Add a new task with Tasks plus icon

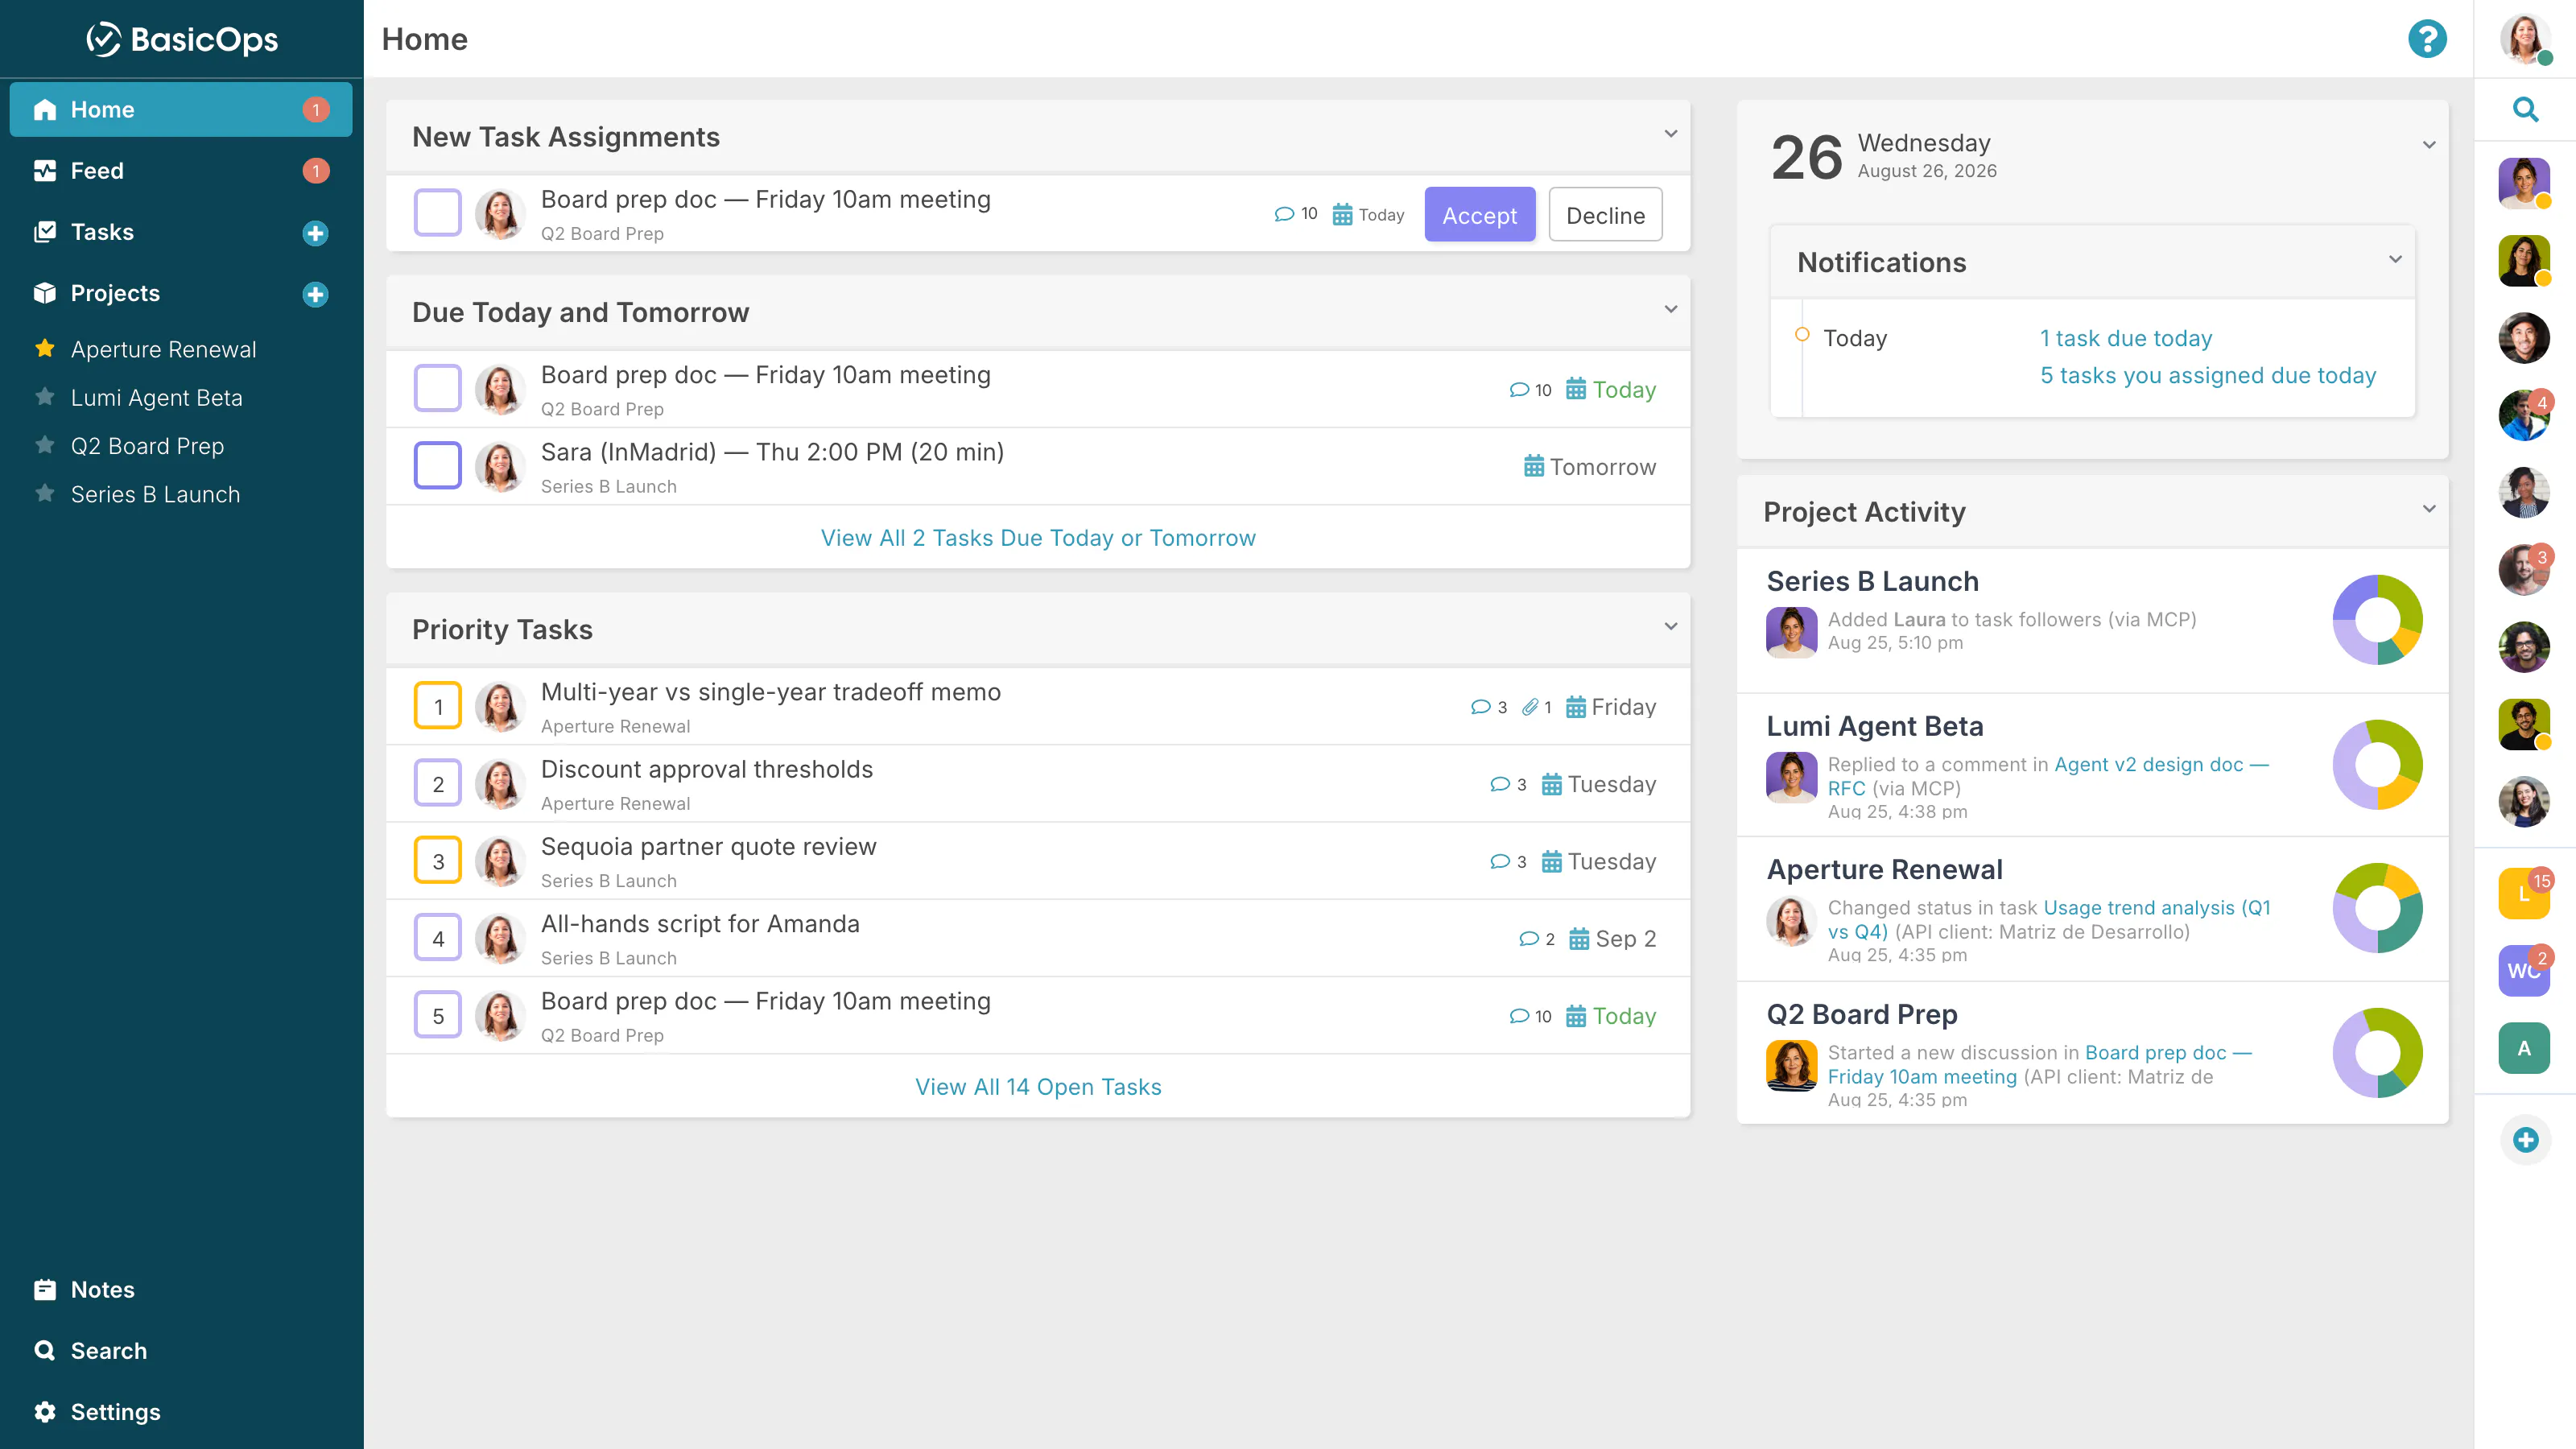pyautogui.click(x=315, y=233)
